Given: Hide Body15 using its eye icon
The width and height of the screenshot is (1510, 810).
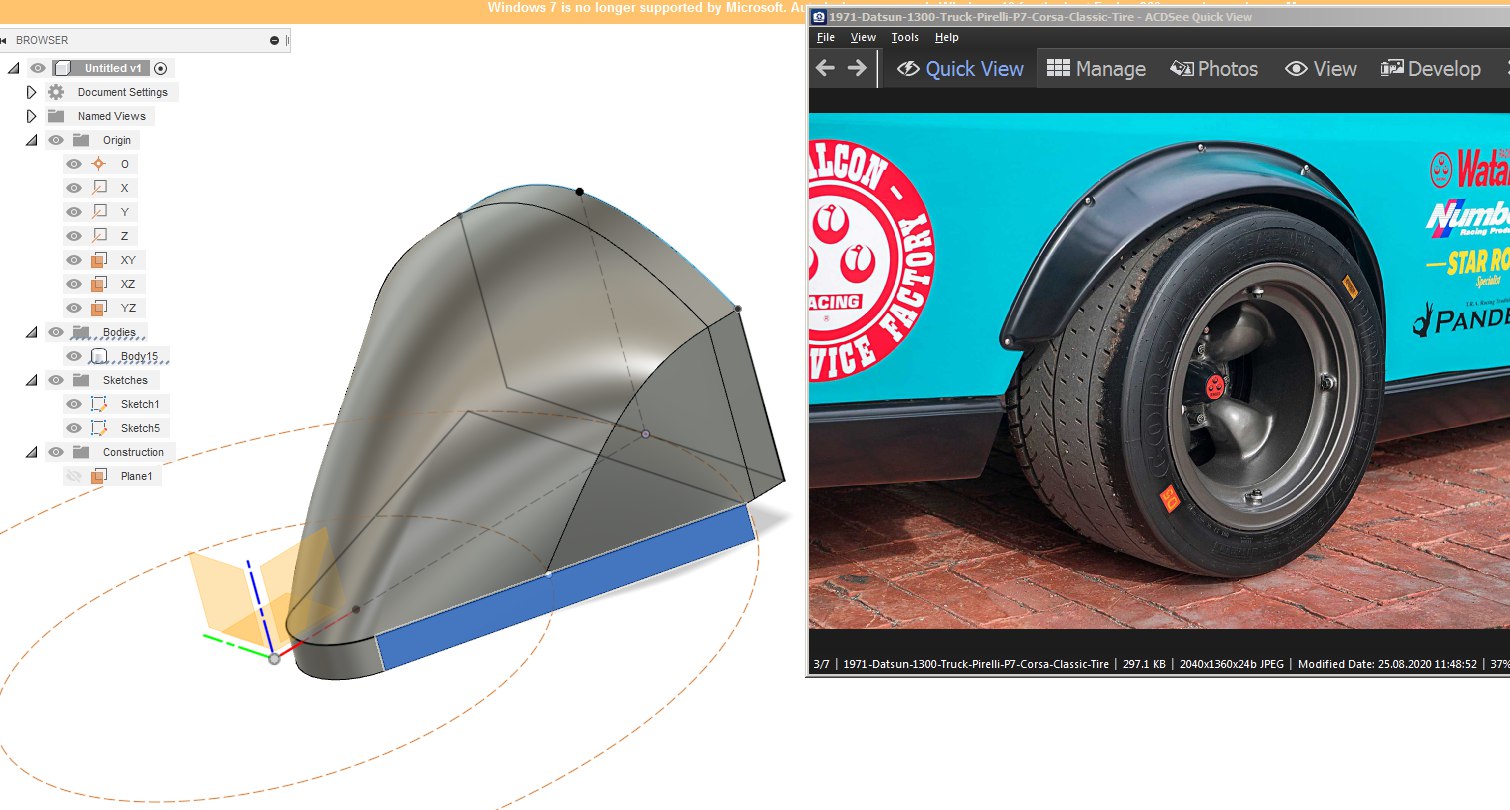Looking at the screenshot, I should (73, 356).
